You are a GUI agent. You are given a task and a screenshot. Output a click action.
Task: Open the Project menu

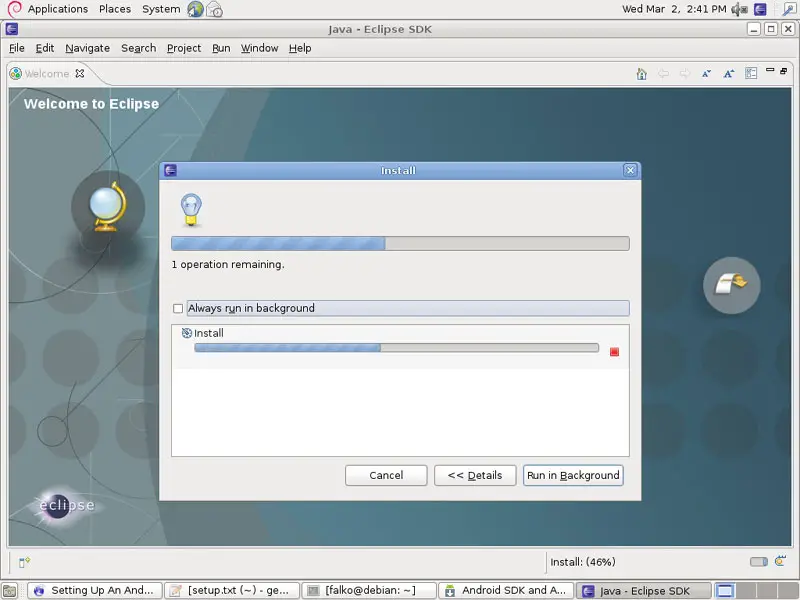point(184,48)
